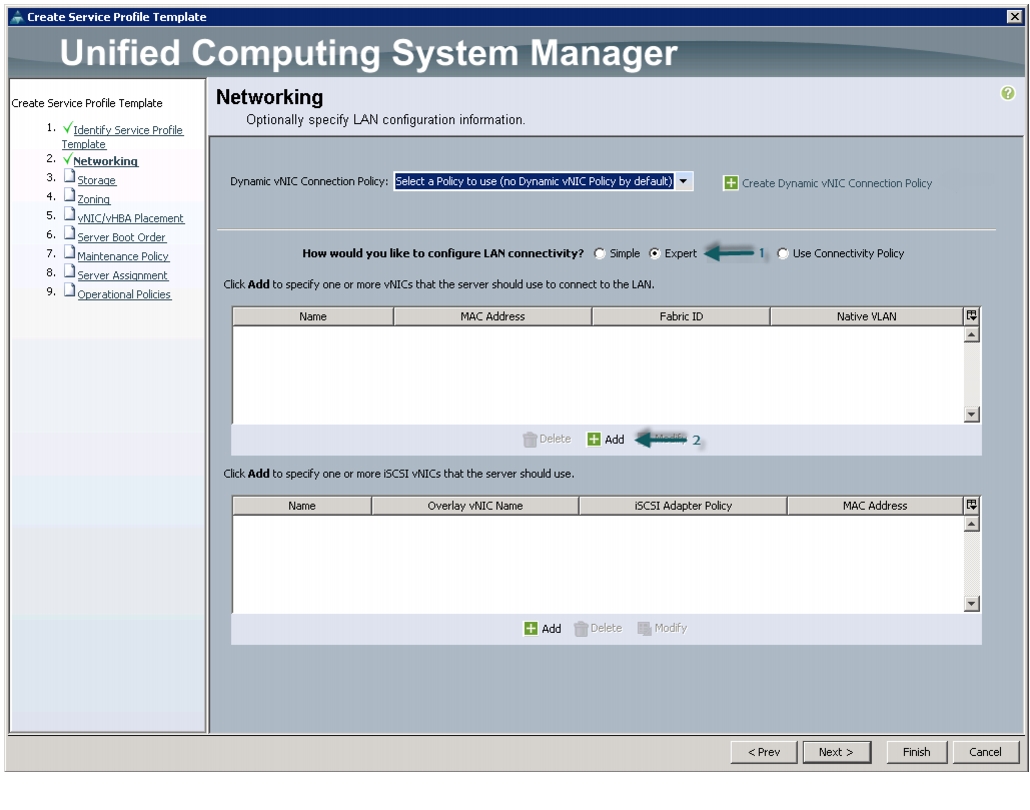Click Add label to create an iSCSI vNIC
1030x810 pixels.
(x=551, y=629)
